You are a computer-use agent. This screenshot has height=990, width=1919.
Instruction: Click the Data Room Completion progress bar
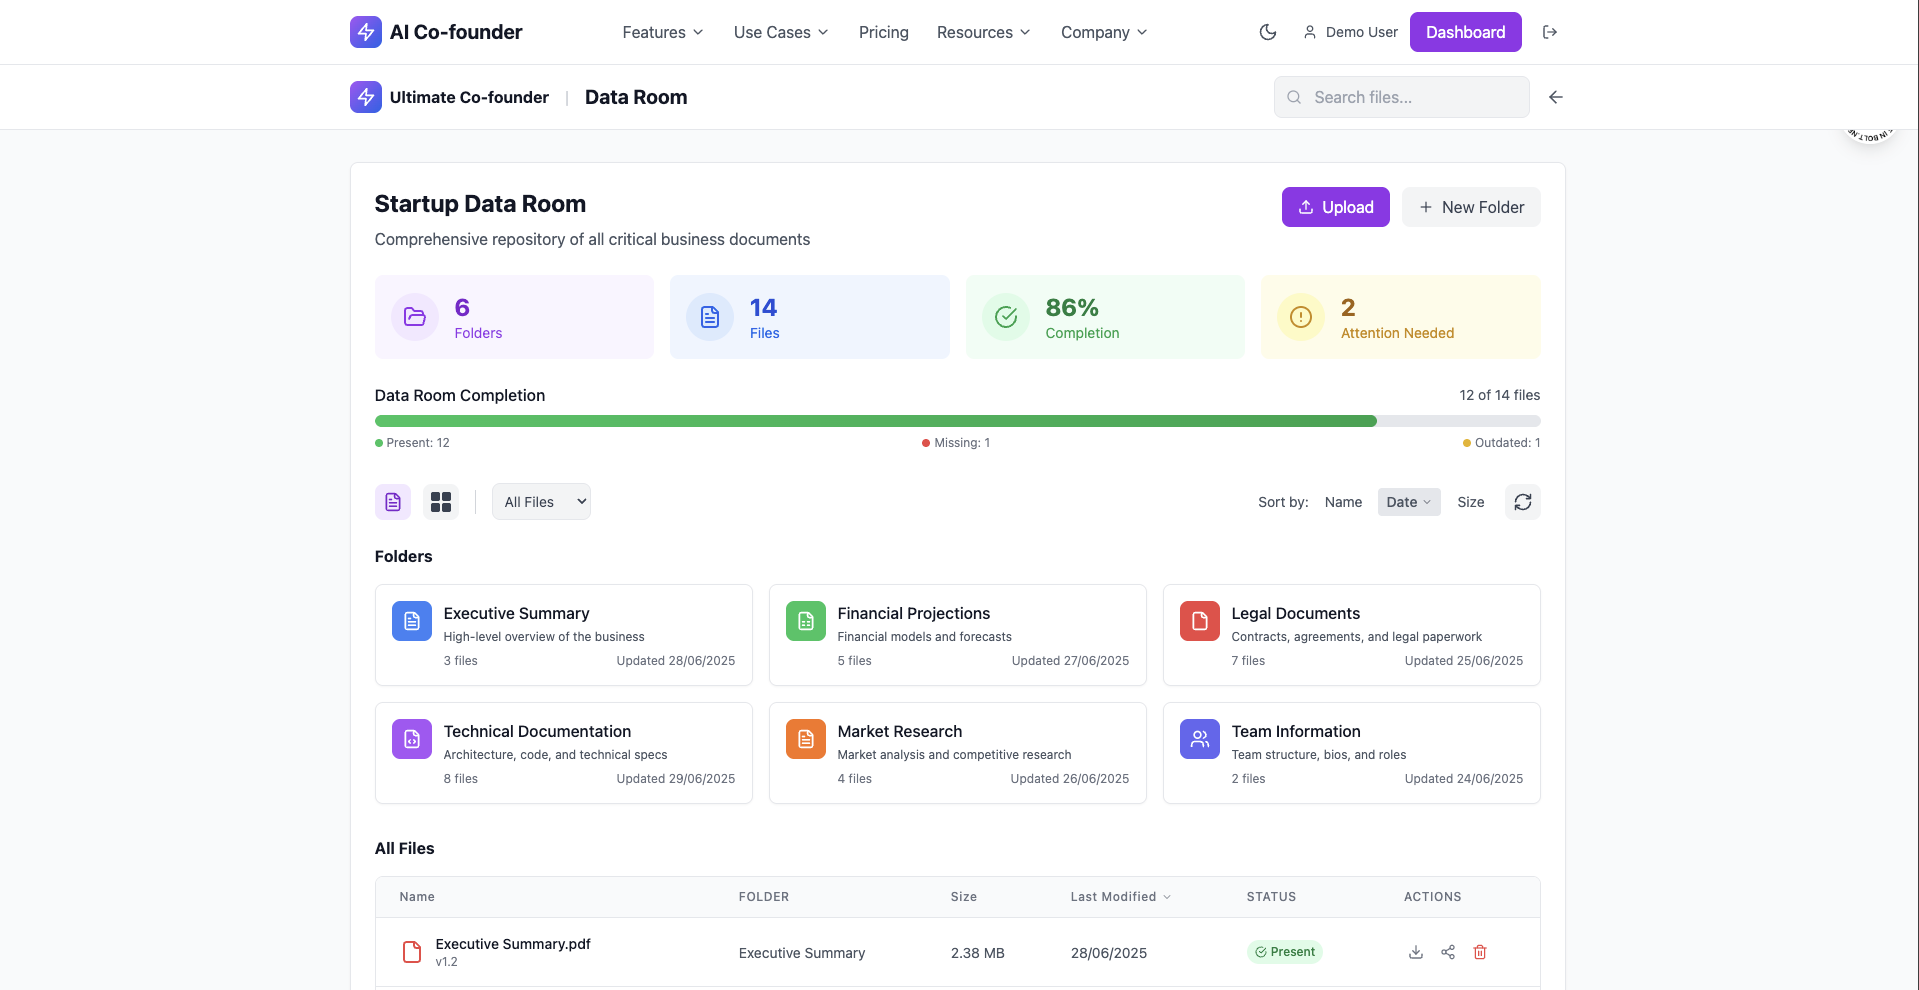956,420
